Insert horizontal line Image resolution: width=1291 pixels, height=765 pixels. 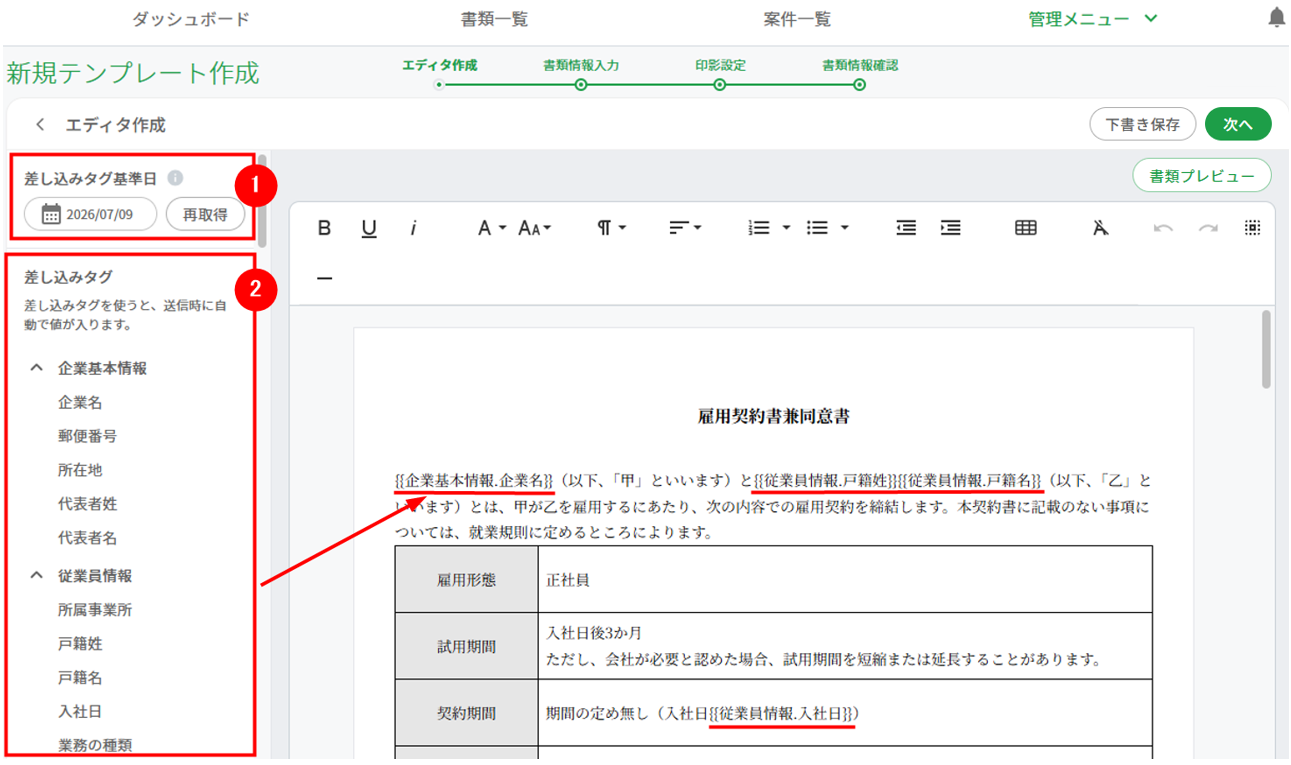[x=324, y=278]
